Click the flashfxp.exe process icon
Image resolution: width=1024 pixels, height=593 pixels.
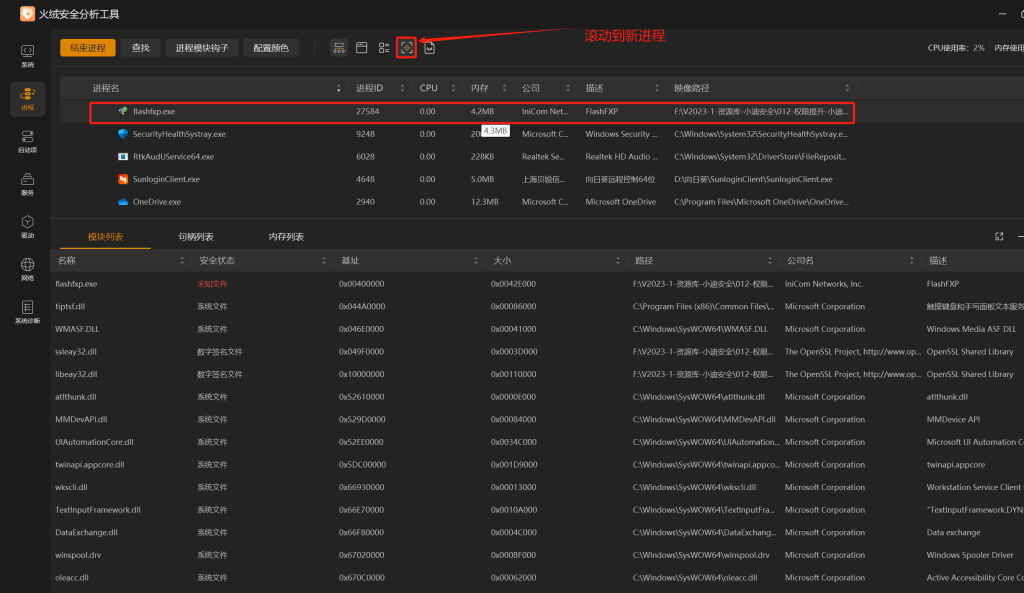pyautogui.click(x=123, y=111)
